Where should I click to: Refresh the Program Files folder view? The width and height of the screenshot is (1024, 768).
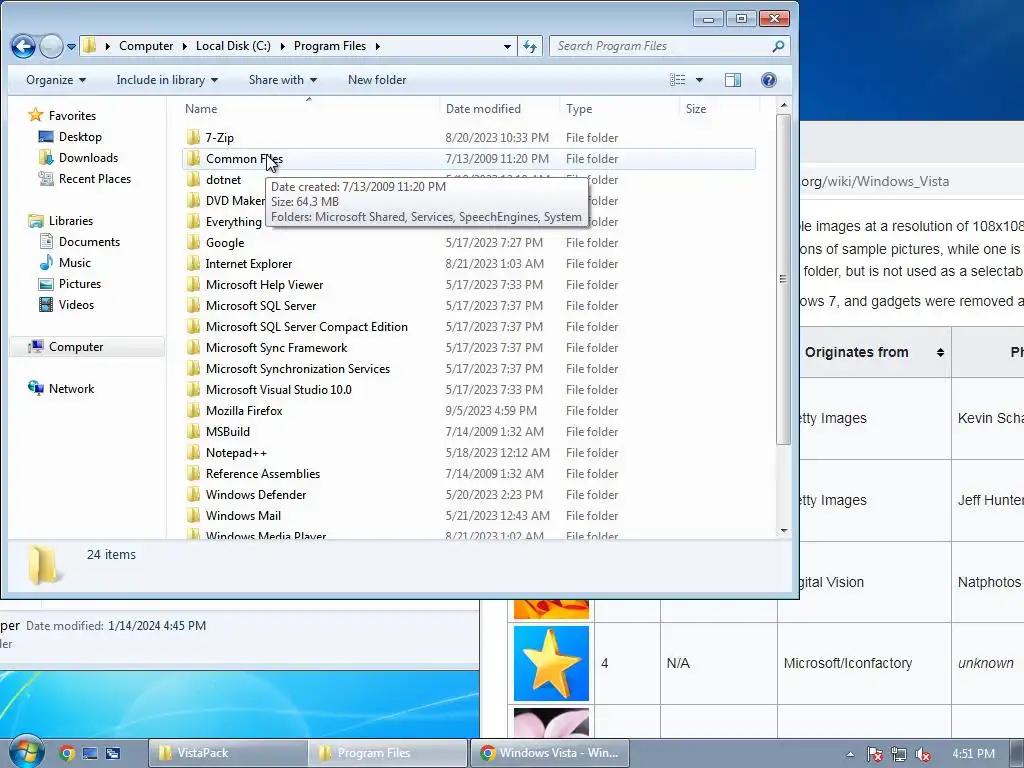click(x=530, y=46)
